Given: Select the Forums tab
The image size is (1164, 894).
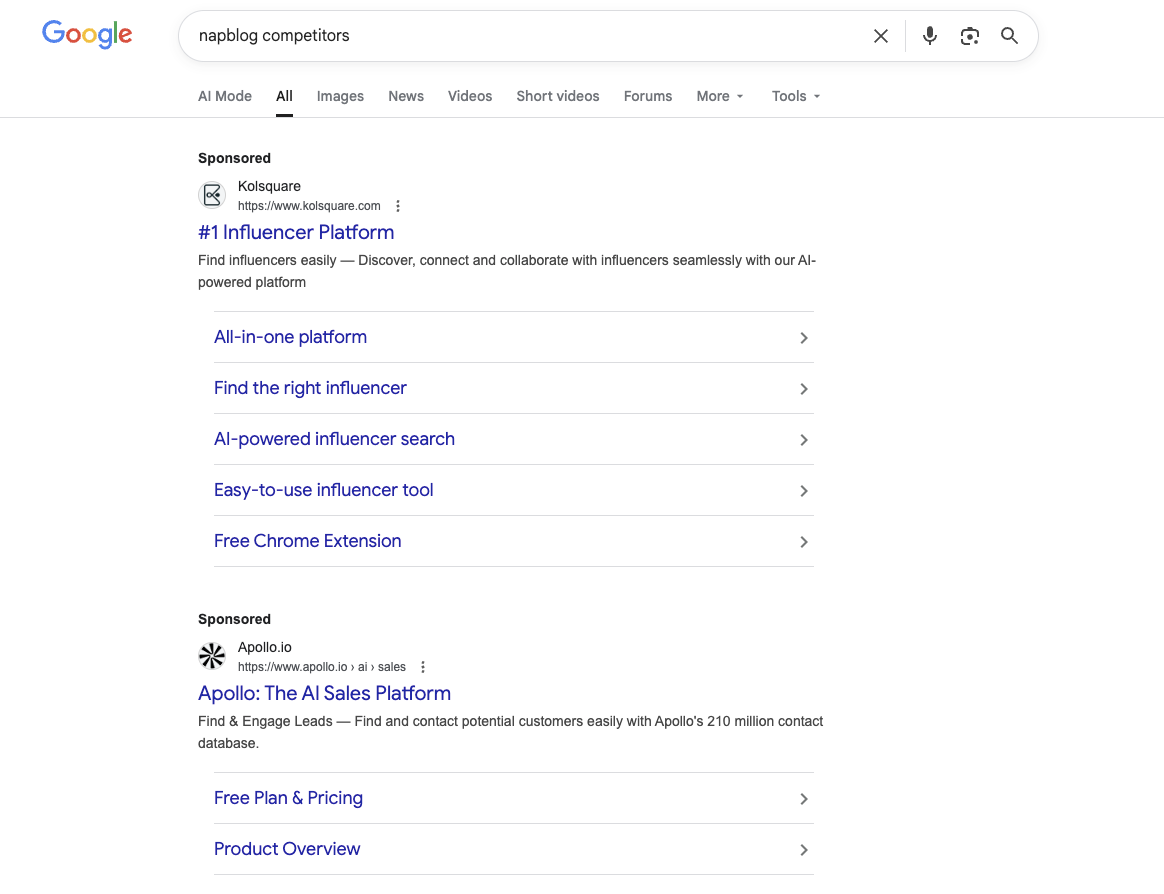Looking at the screenshot, I should (648, 96).
